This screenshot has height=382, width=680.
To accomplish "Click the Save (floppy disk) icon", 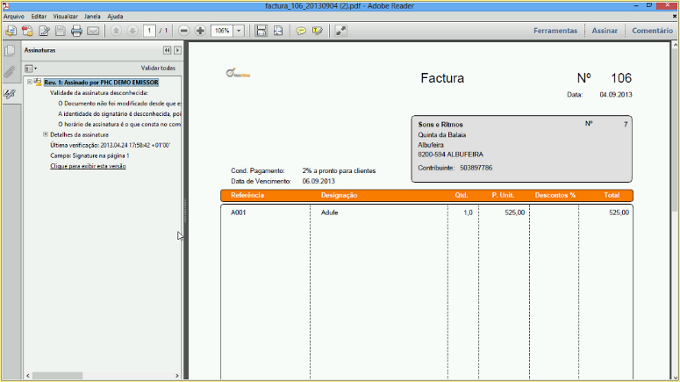I will pos(60,31).
